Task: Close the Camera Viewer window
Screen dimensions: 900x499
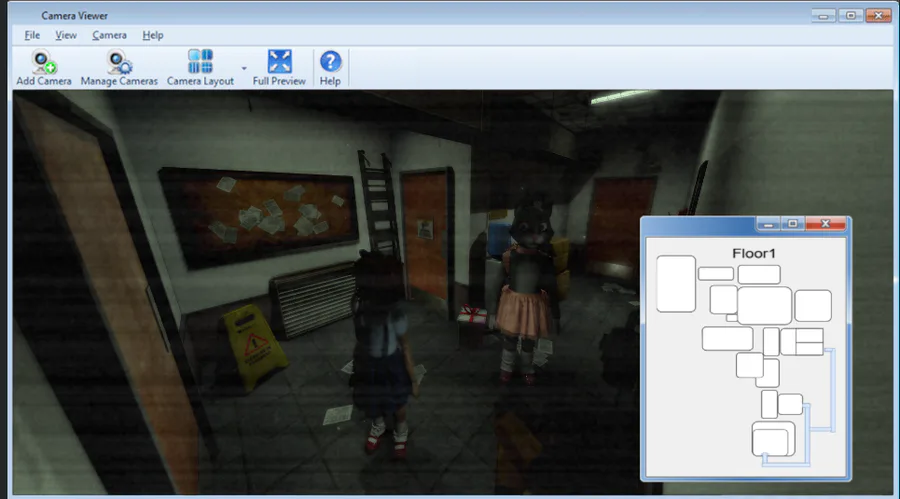Action: (x=878, y=16)
